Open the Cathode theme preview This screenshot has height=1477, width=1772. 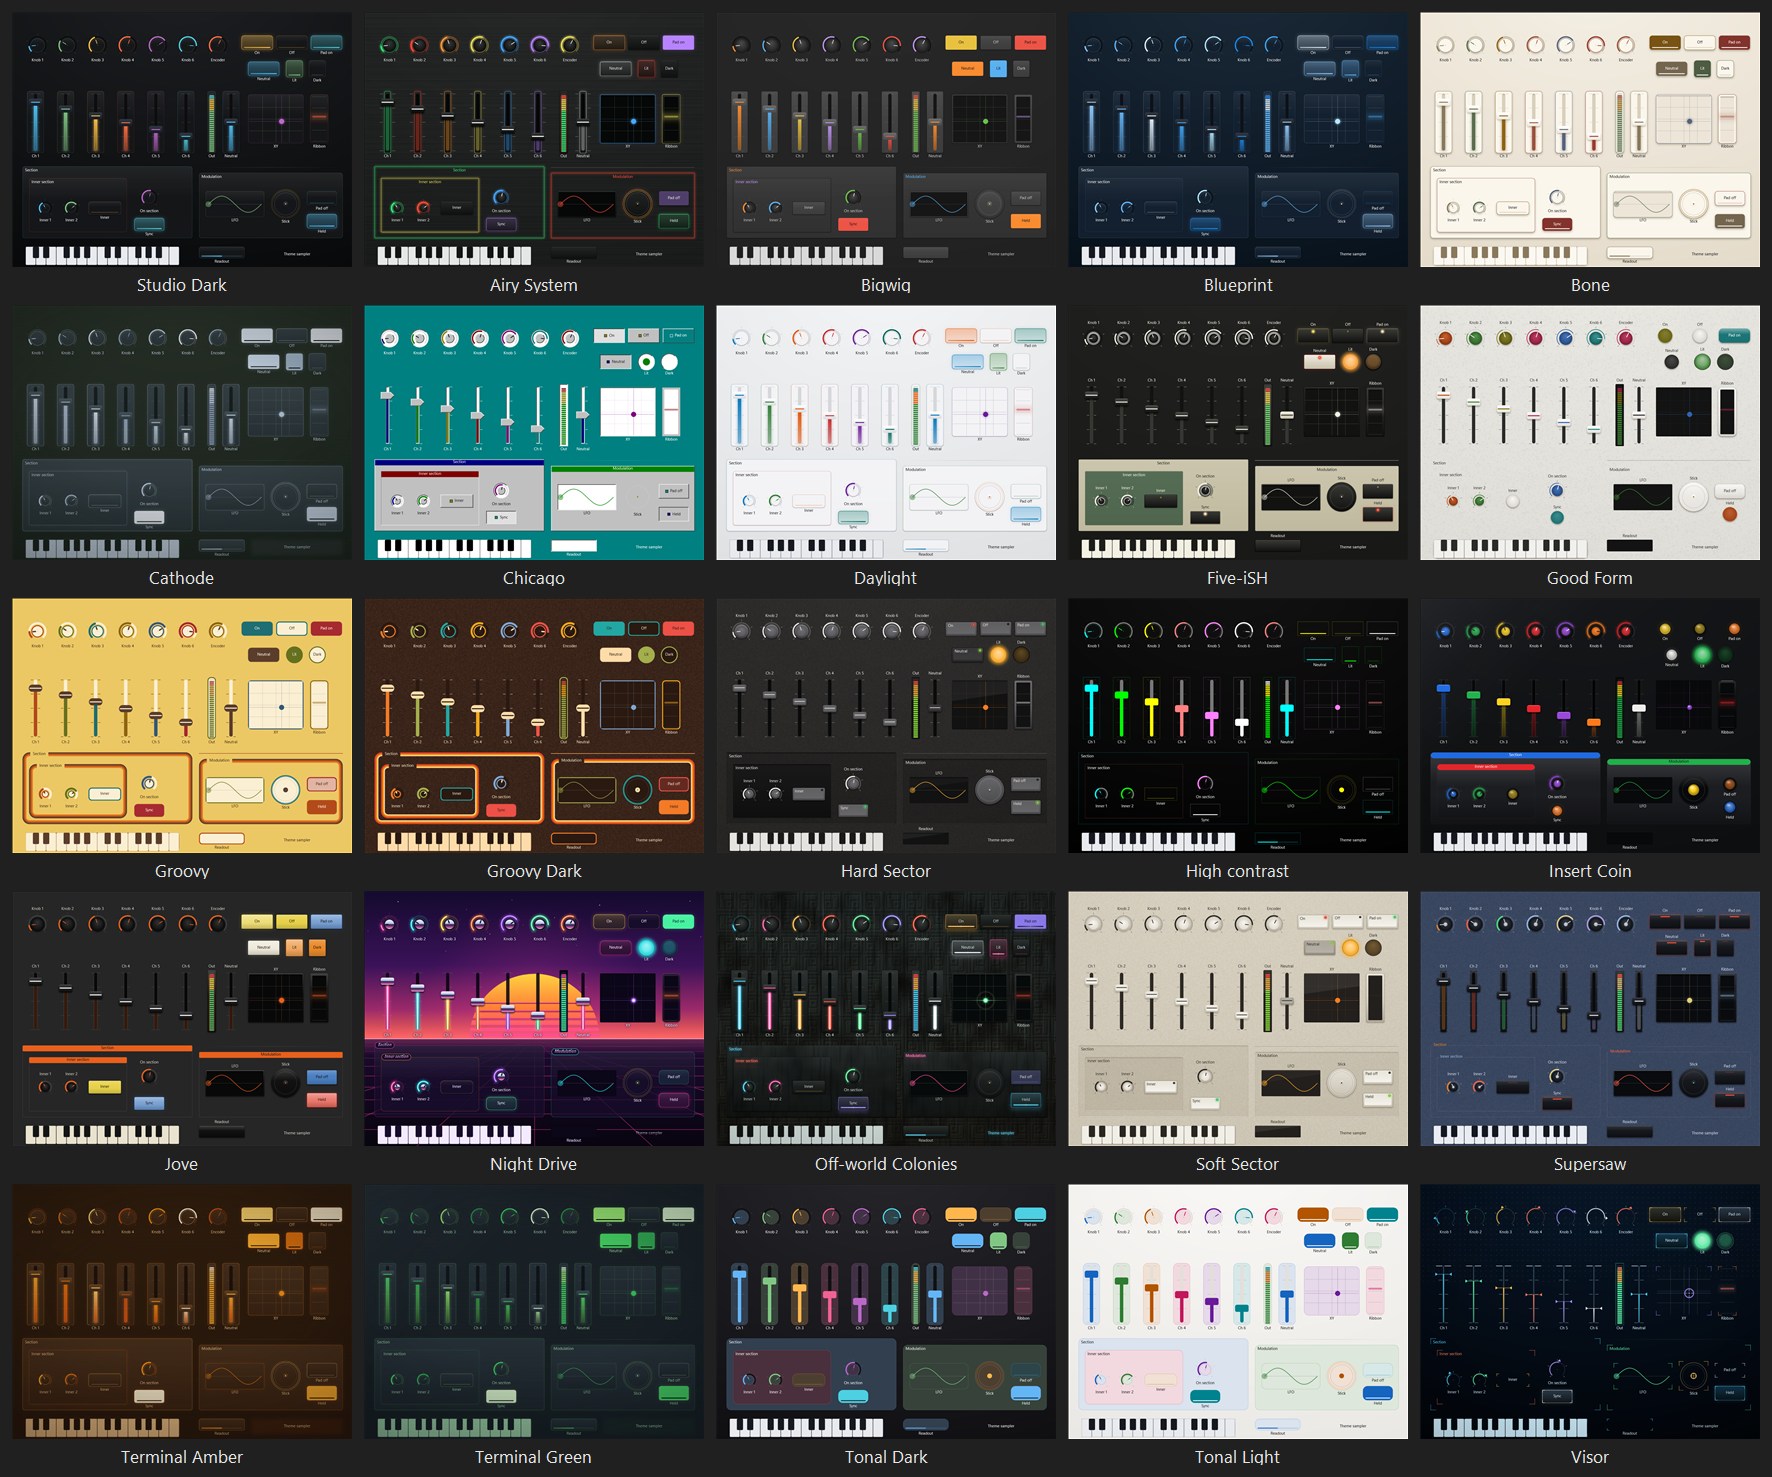tap(182, 433)
